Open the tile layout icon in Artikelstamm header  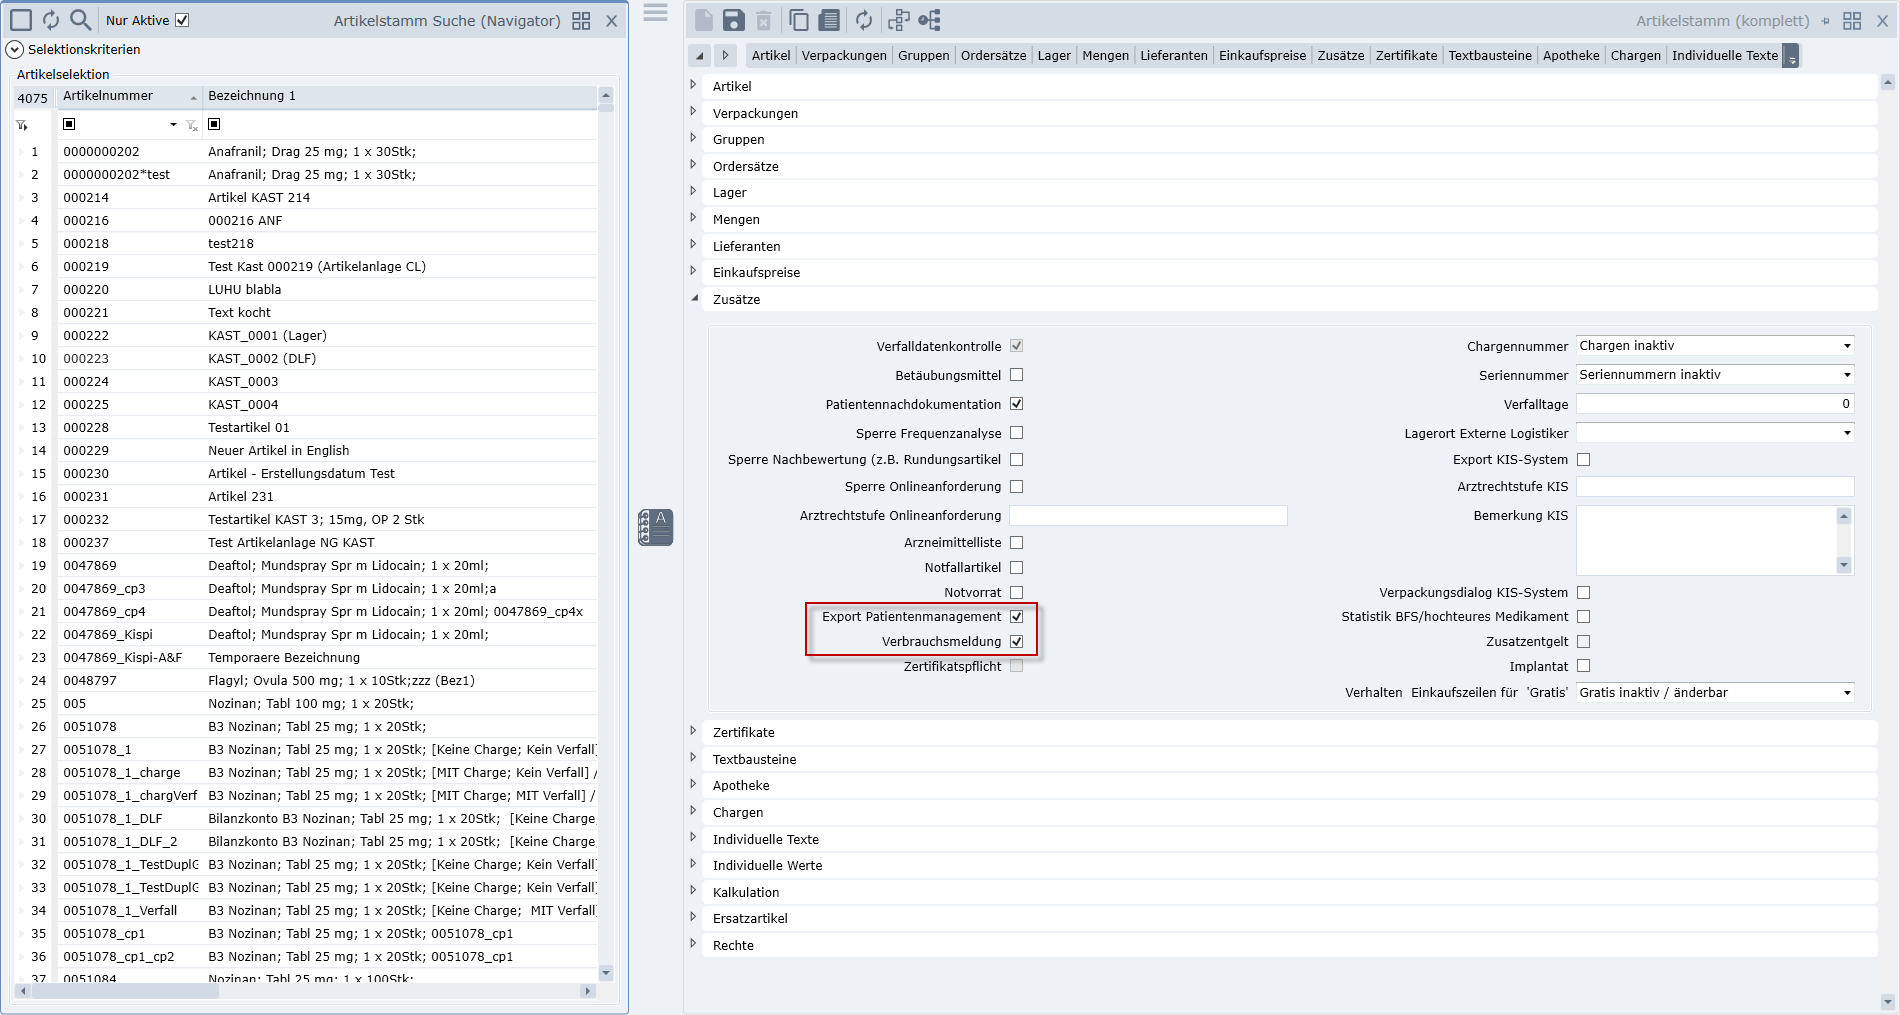[1852, 21]
